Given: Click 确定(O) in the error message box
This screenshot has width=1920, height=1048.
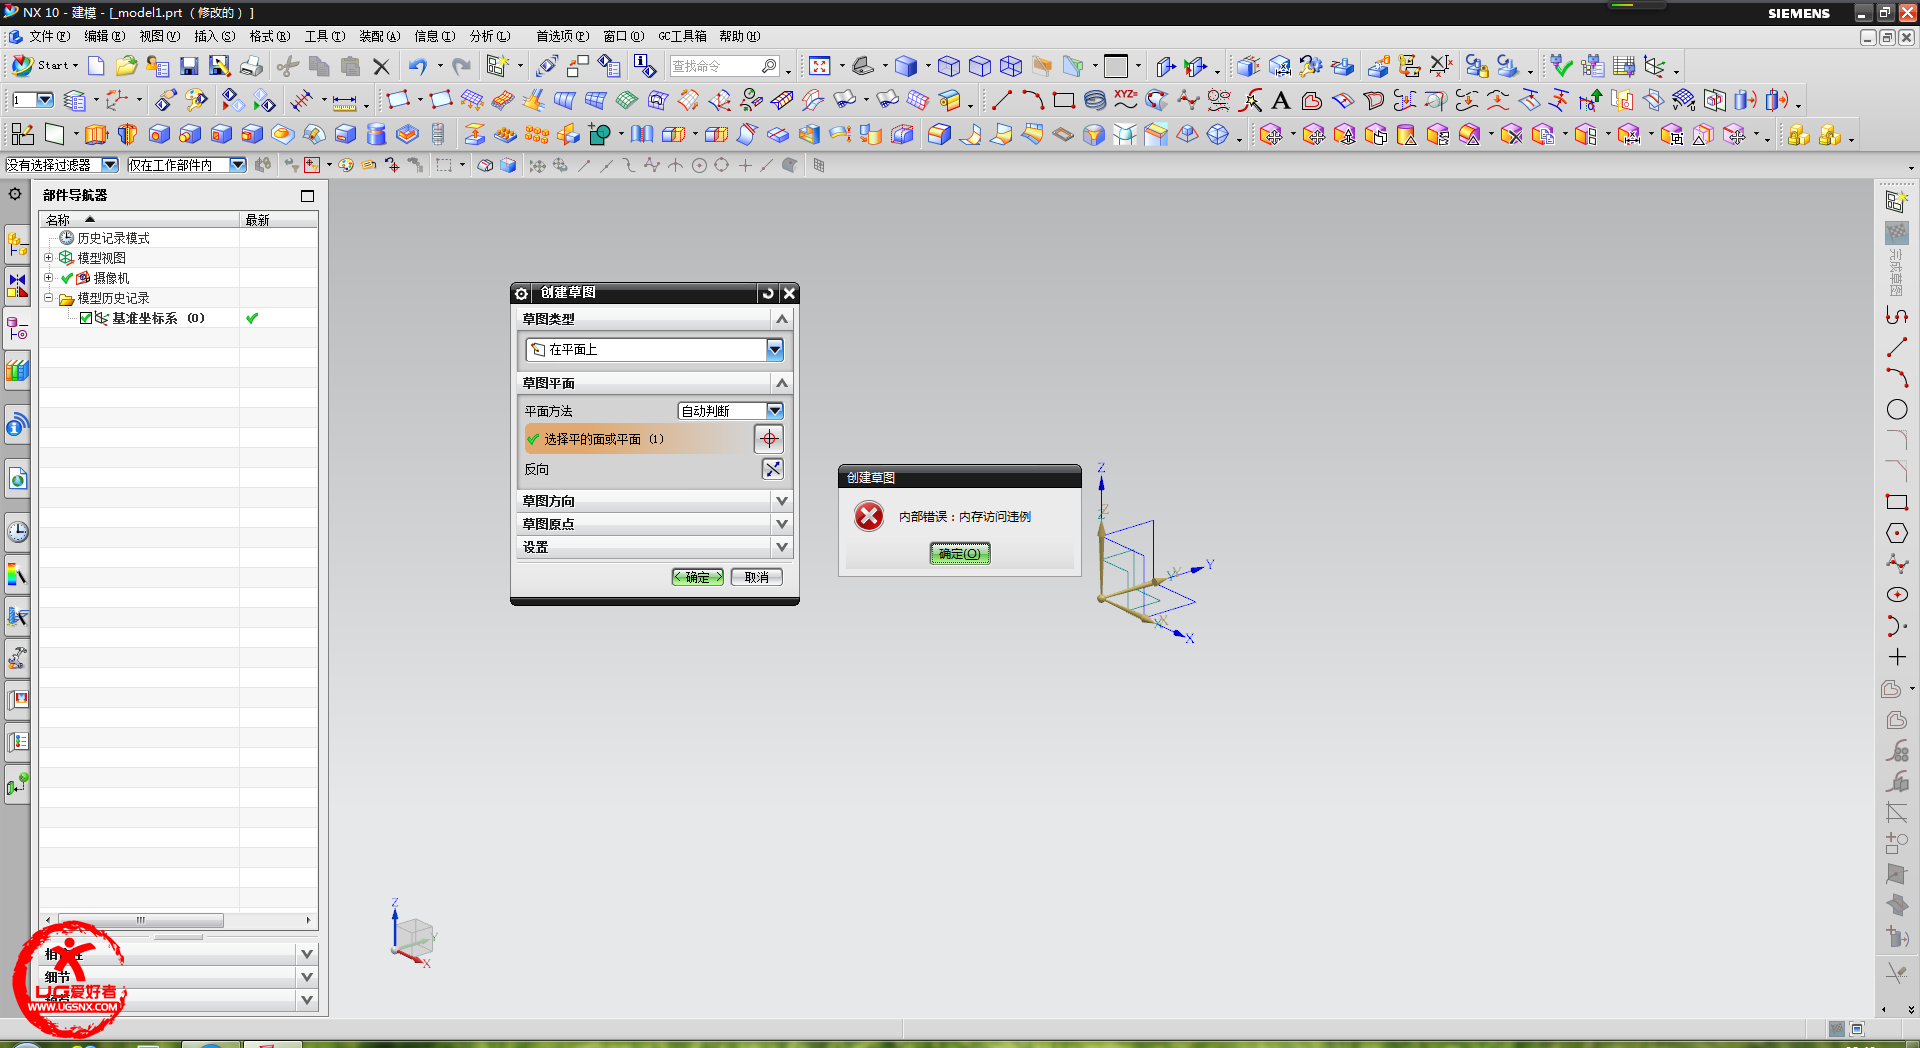Looking at the screenshot, I should (960, 553).
